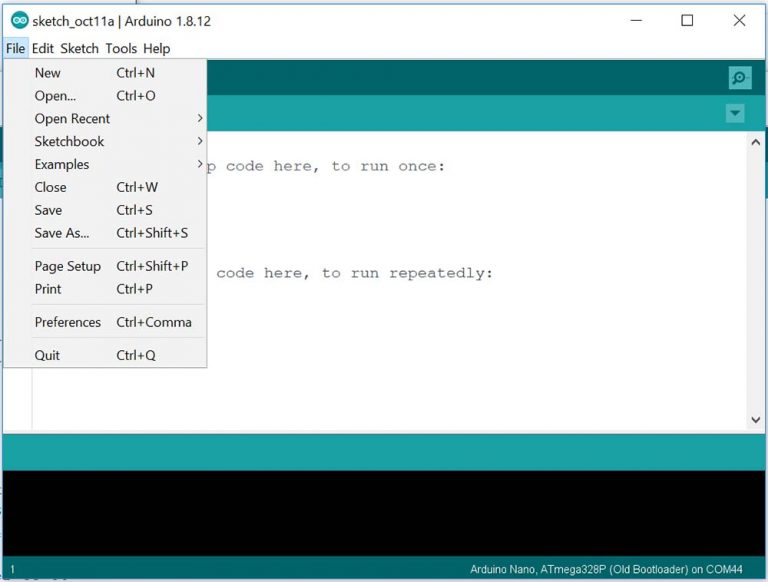Expand the Open Recent submenu
Image resolution: width=768 pixels, height=582 pixels.
coord(105,119)
